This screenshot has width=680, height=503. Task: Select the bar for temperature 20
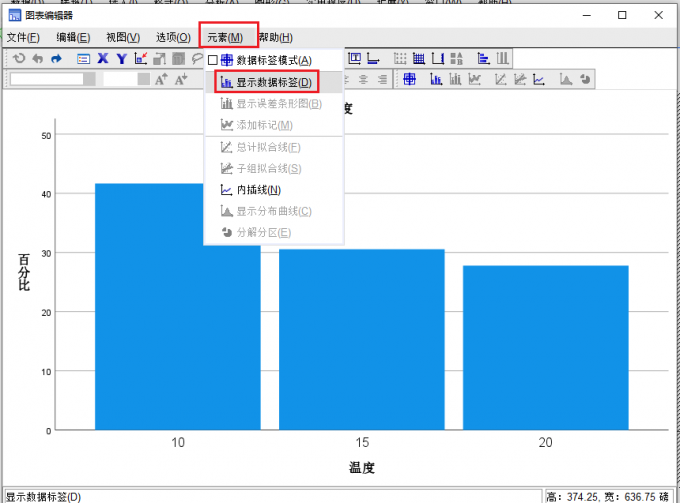[546, 348]
